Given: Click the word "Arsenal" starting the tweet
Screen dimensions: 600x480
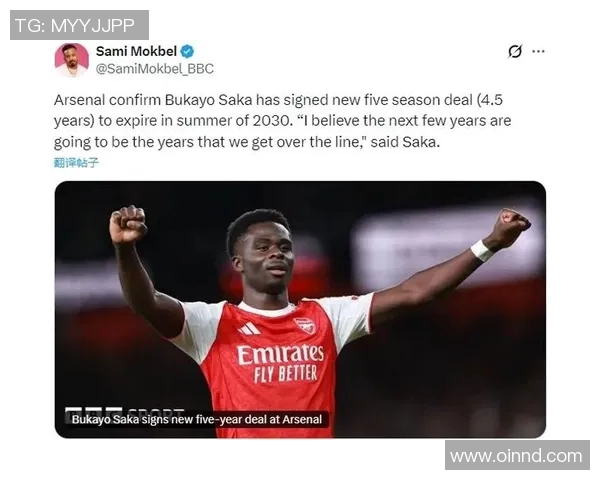Looking at the screenshot, I should tap(80, 100).
